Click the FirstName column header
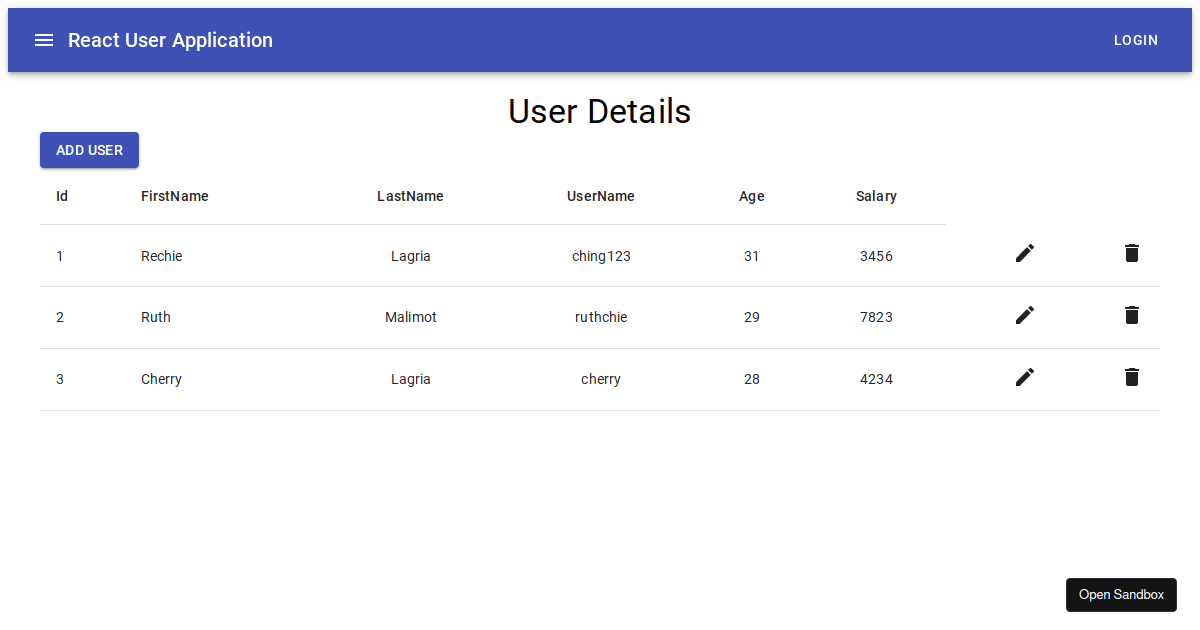The image size is (1200, 630). 174,196
